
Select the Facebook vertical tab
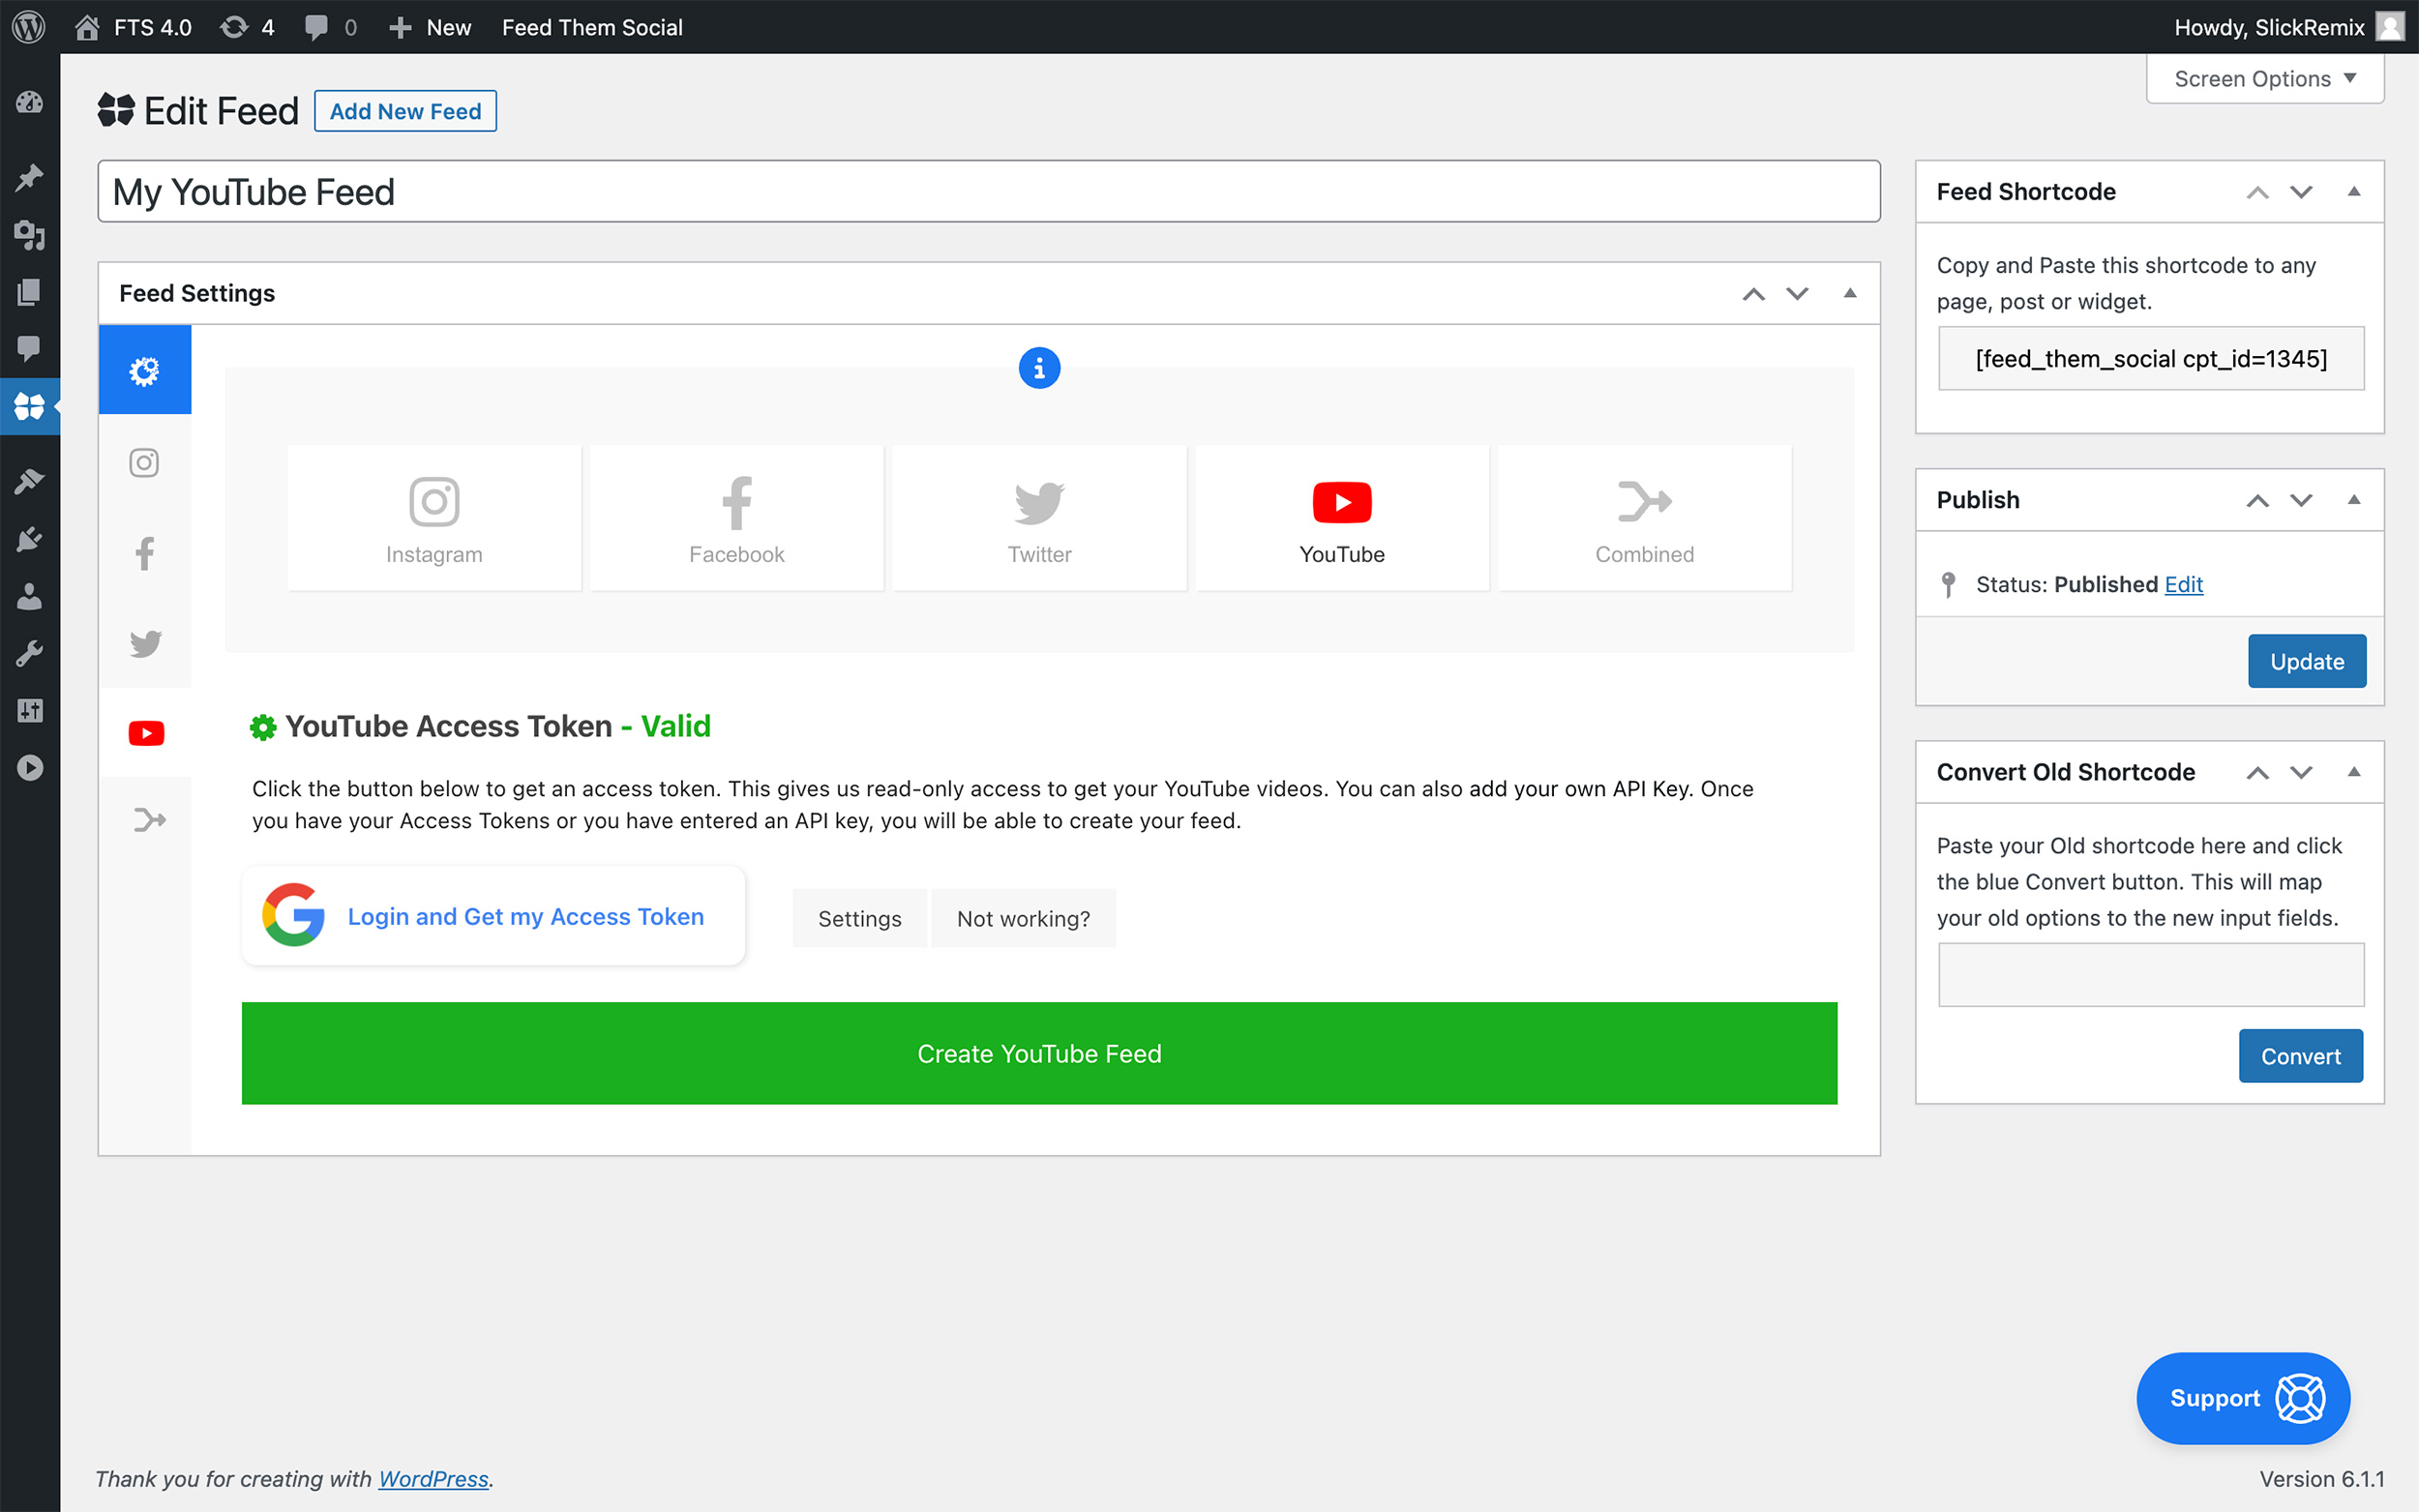coord(144,553)
